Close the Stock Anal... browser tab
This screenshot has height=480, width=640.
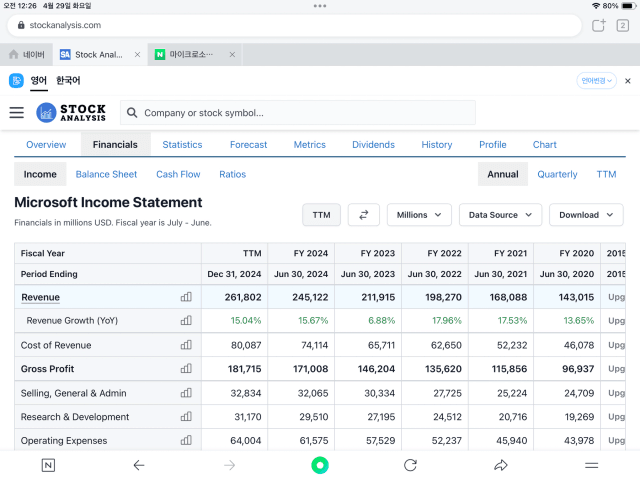pos(138,54)
